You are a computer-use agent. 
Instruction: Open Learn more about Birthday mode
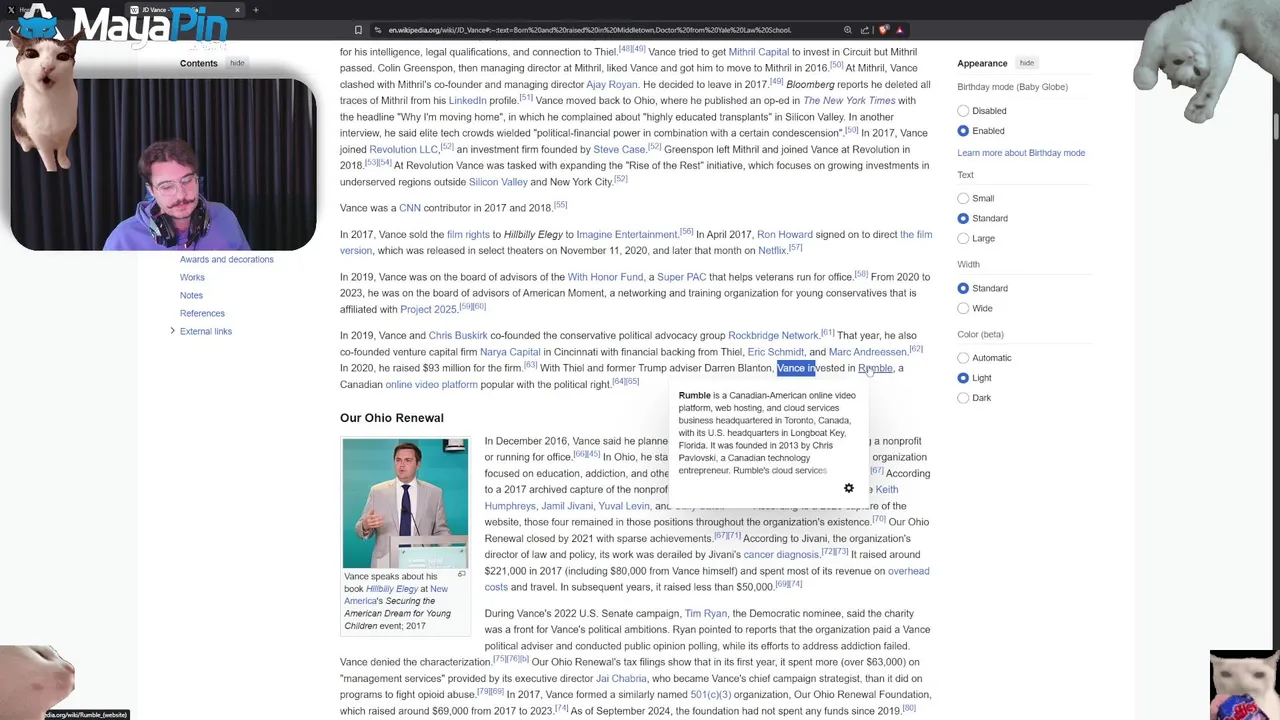pyautogui.click(x=1021, y=153)
